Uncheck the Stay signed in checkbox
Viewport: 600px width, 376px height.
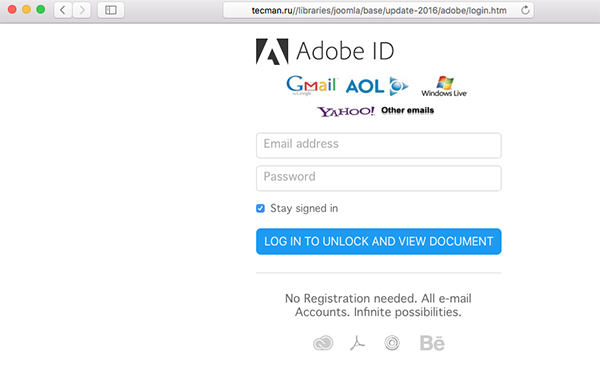pyautogui.click(x=260, y=208)
